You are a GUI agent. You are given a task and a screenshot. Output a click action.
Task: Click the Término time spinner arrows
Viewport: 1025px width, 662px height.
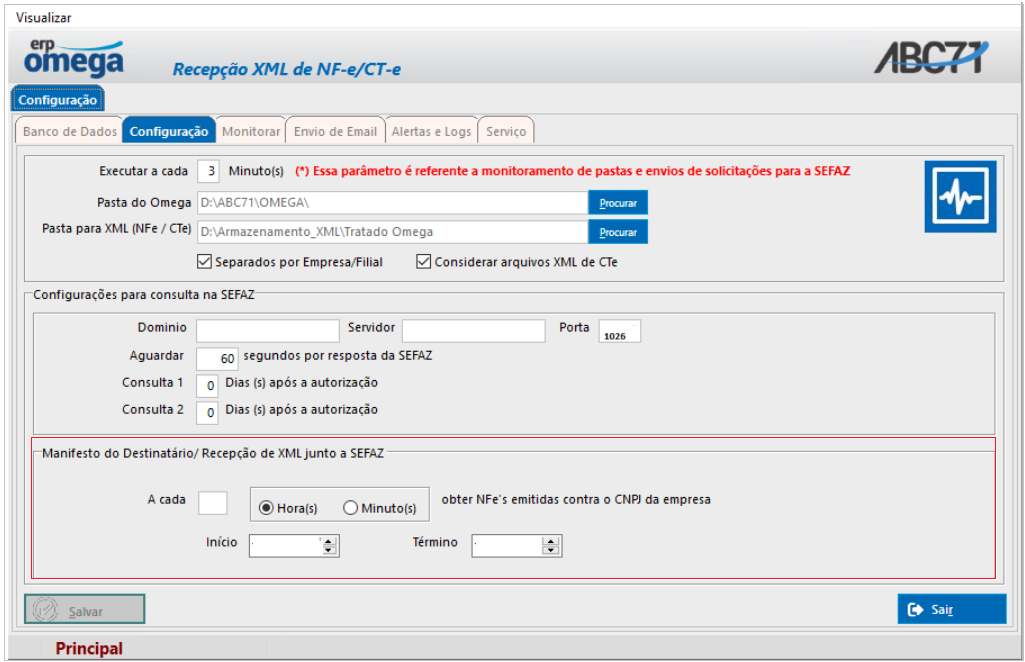coord(552,546)
